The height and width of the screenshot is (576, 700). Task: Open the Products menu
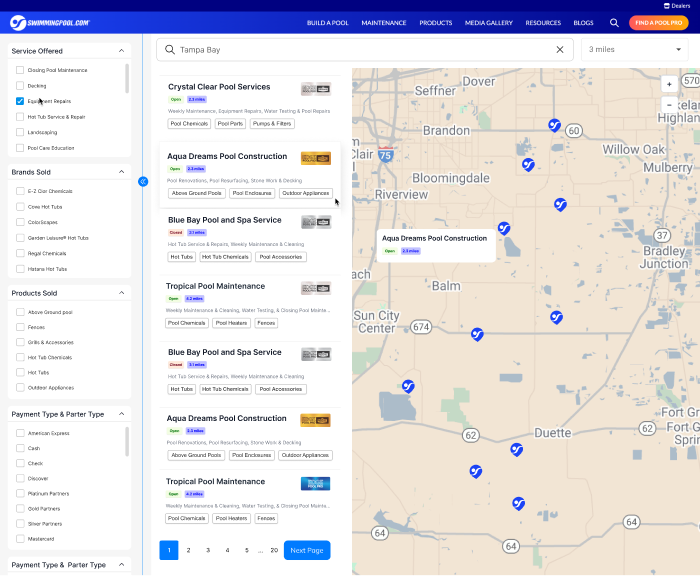pos(436,23)
